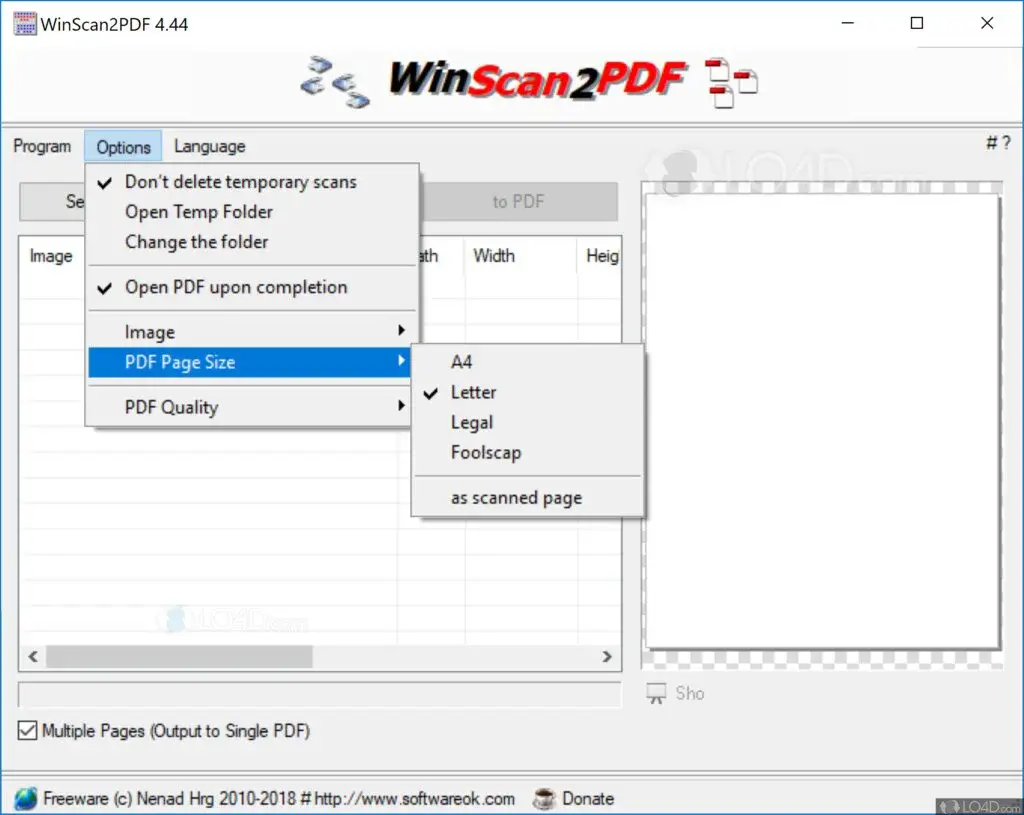Select the as scanned page option
Viewport: 1024px width, 815px height.
[528, 498]
